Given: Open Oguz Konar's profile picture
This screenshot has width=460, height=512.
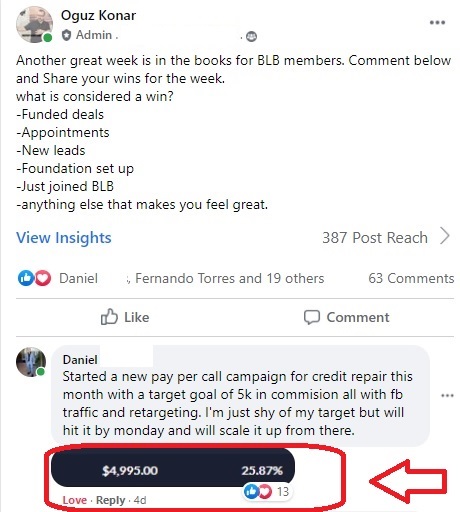Looking at the screenshot, I should point(34,25).
